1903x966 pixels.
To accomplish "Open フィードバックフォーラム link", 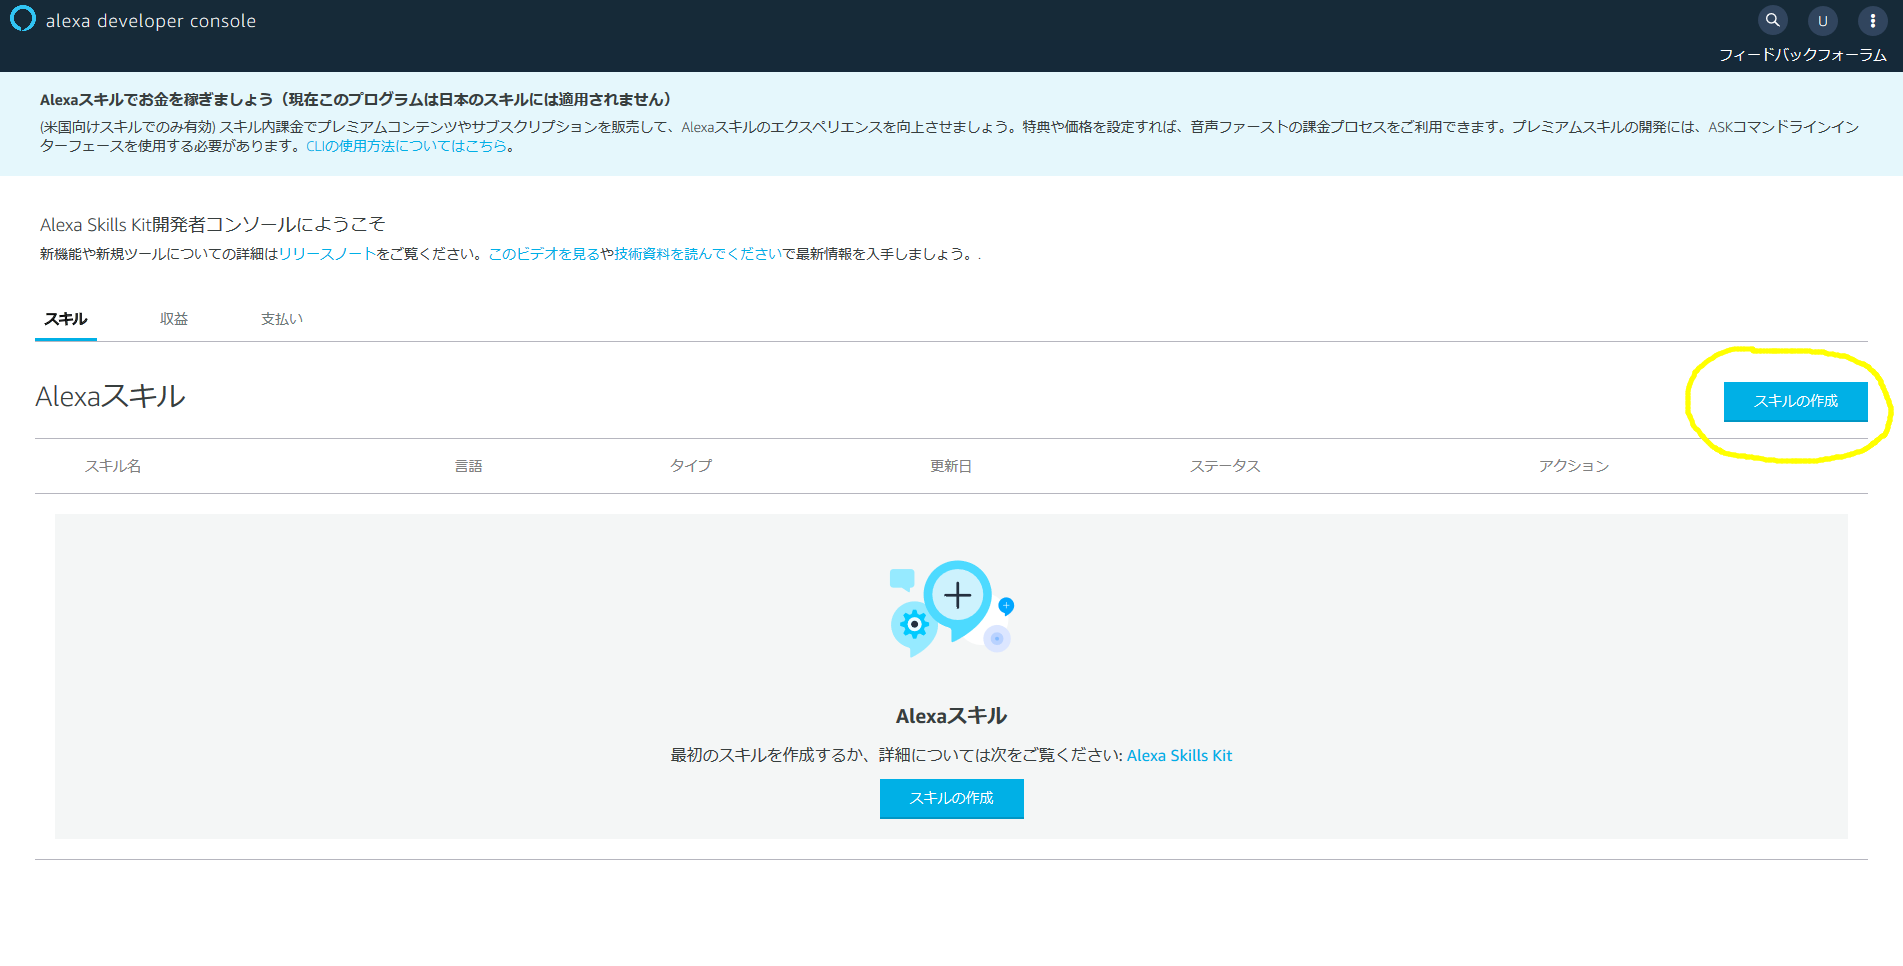I will pyautogui.click(x=1802, y=55).
